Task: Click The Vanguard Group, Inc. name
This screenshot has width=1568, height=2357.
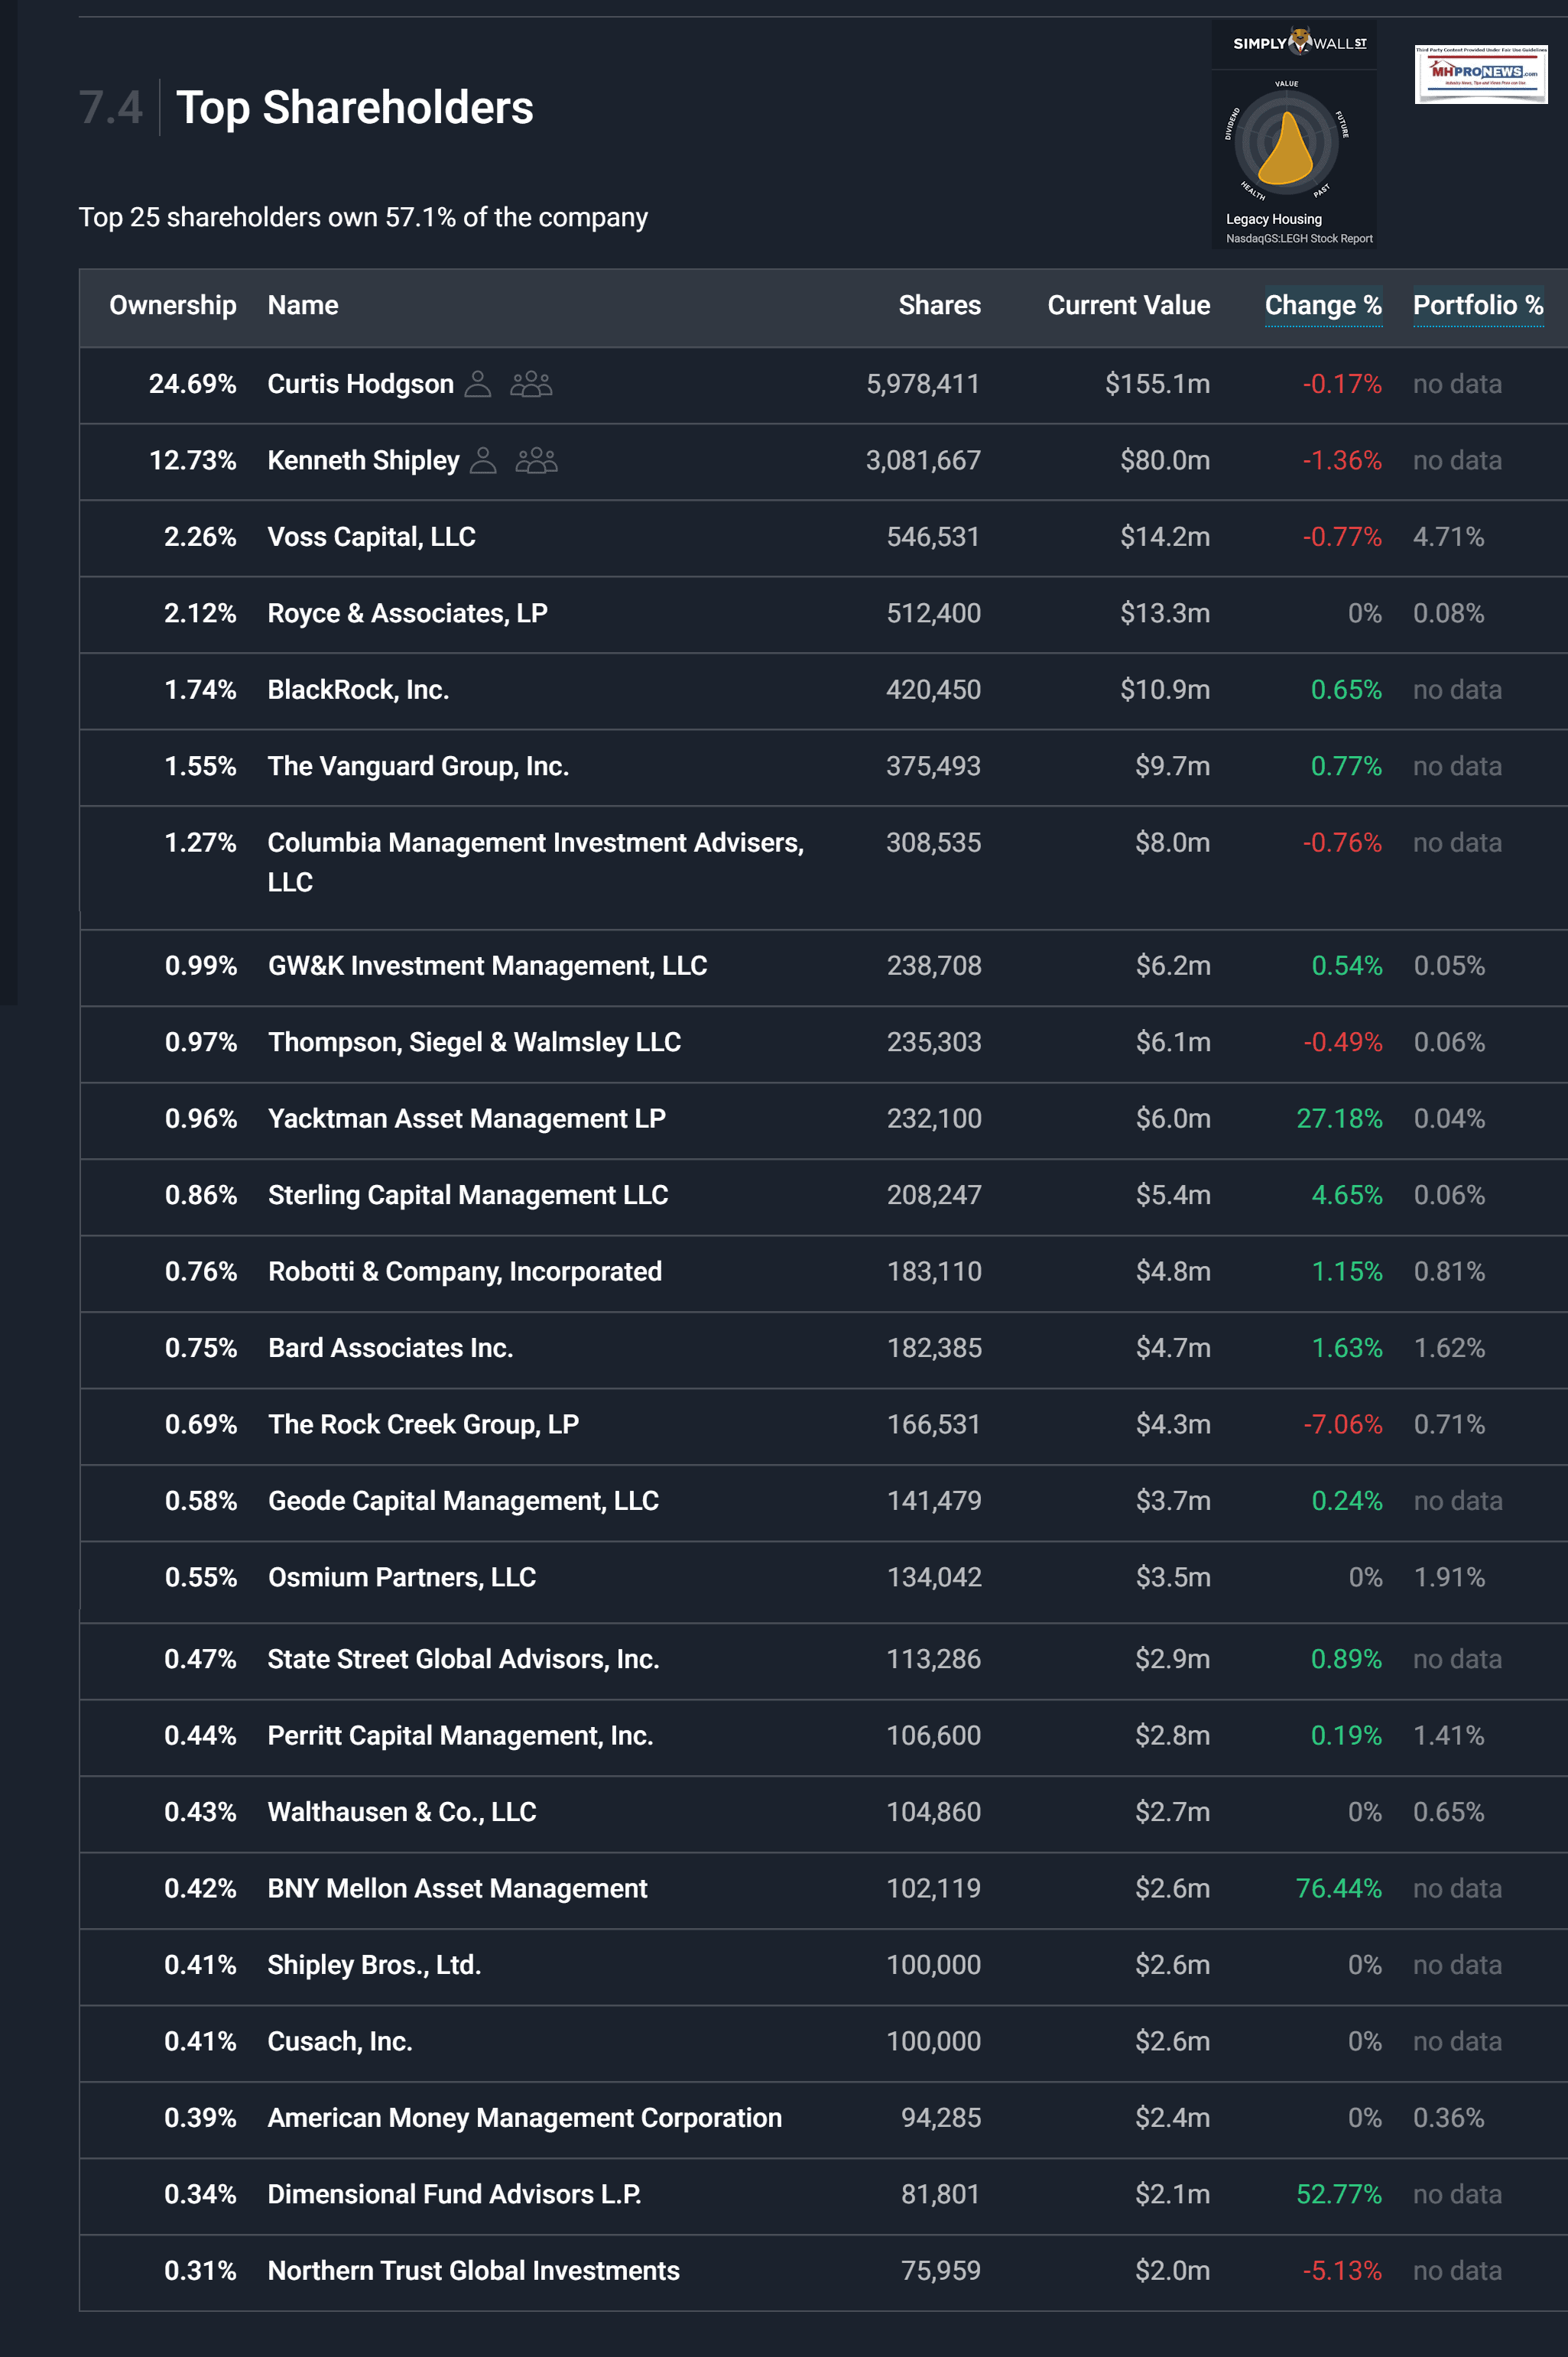Action: 418,766
